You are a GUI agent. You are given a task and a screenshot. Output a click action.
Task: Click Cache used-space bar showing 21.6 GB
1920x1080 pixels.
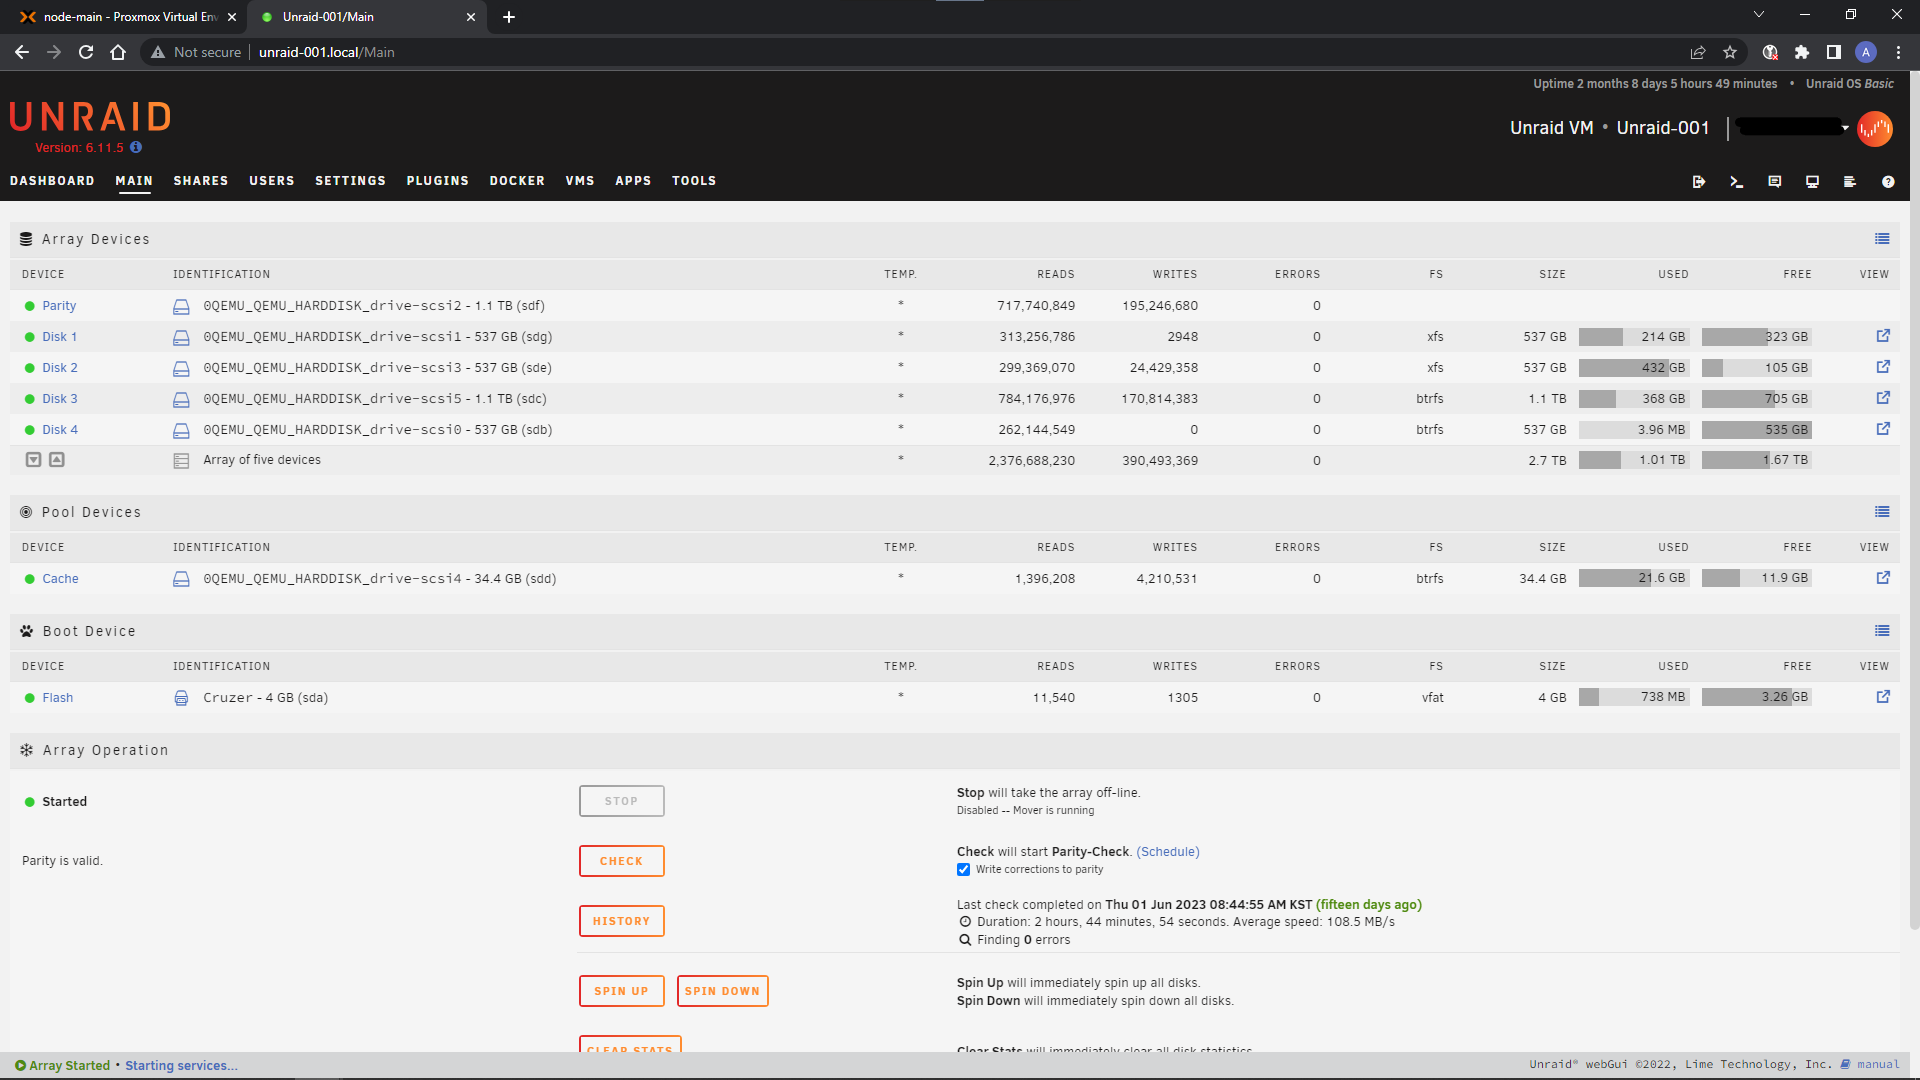1634,578
